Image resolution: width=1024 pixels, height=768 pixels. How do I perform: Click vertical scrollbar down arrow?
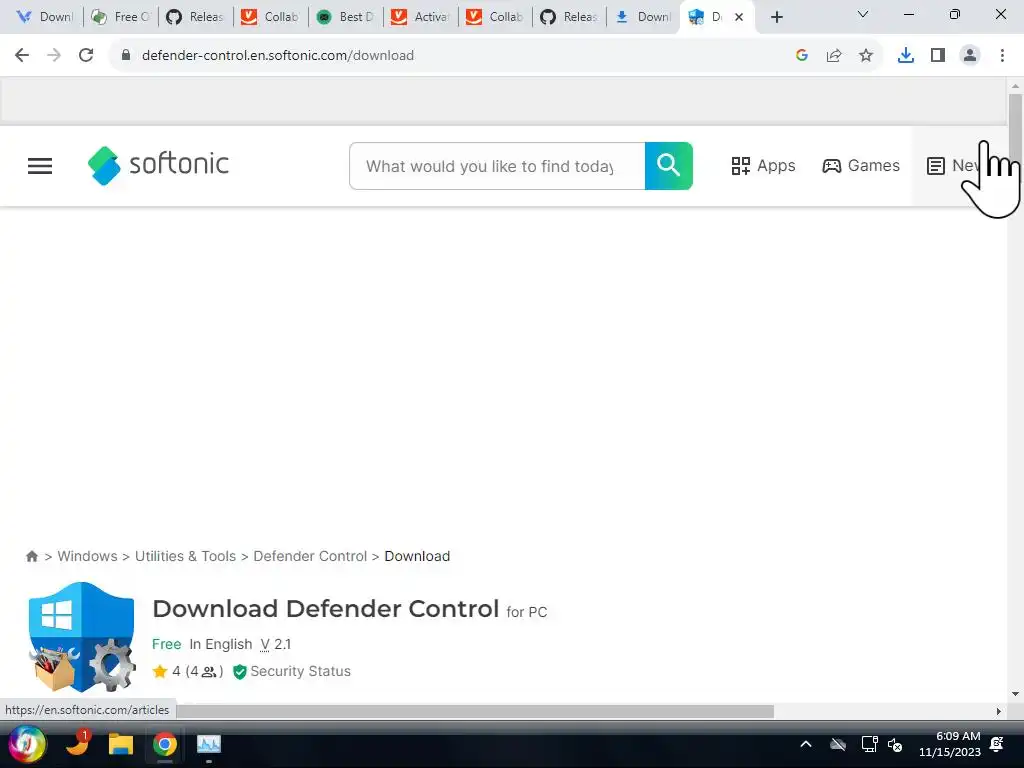(1015, 694)
